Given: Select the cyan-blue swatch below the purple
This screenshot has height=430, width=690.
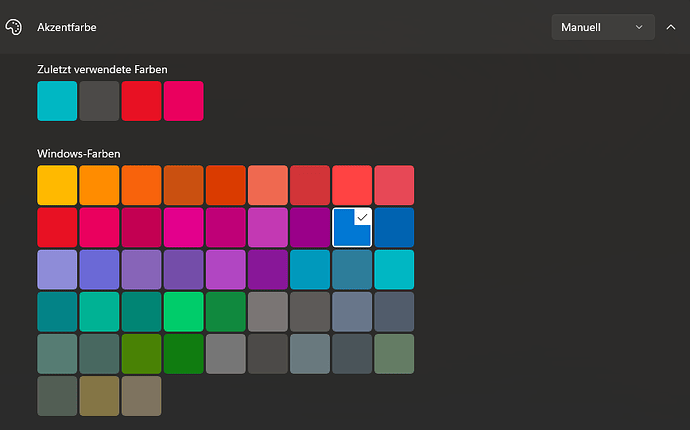Looking at the screenshot, I should [x=310, y=270].
